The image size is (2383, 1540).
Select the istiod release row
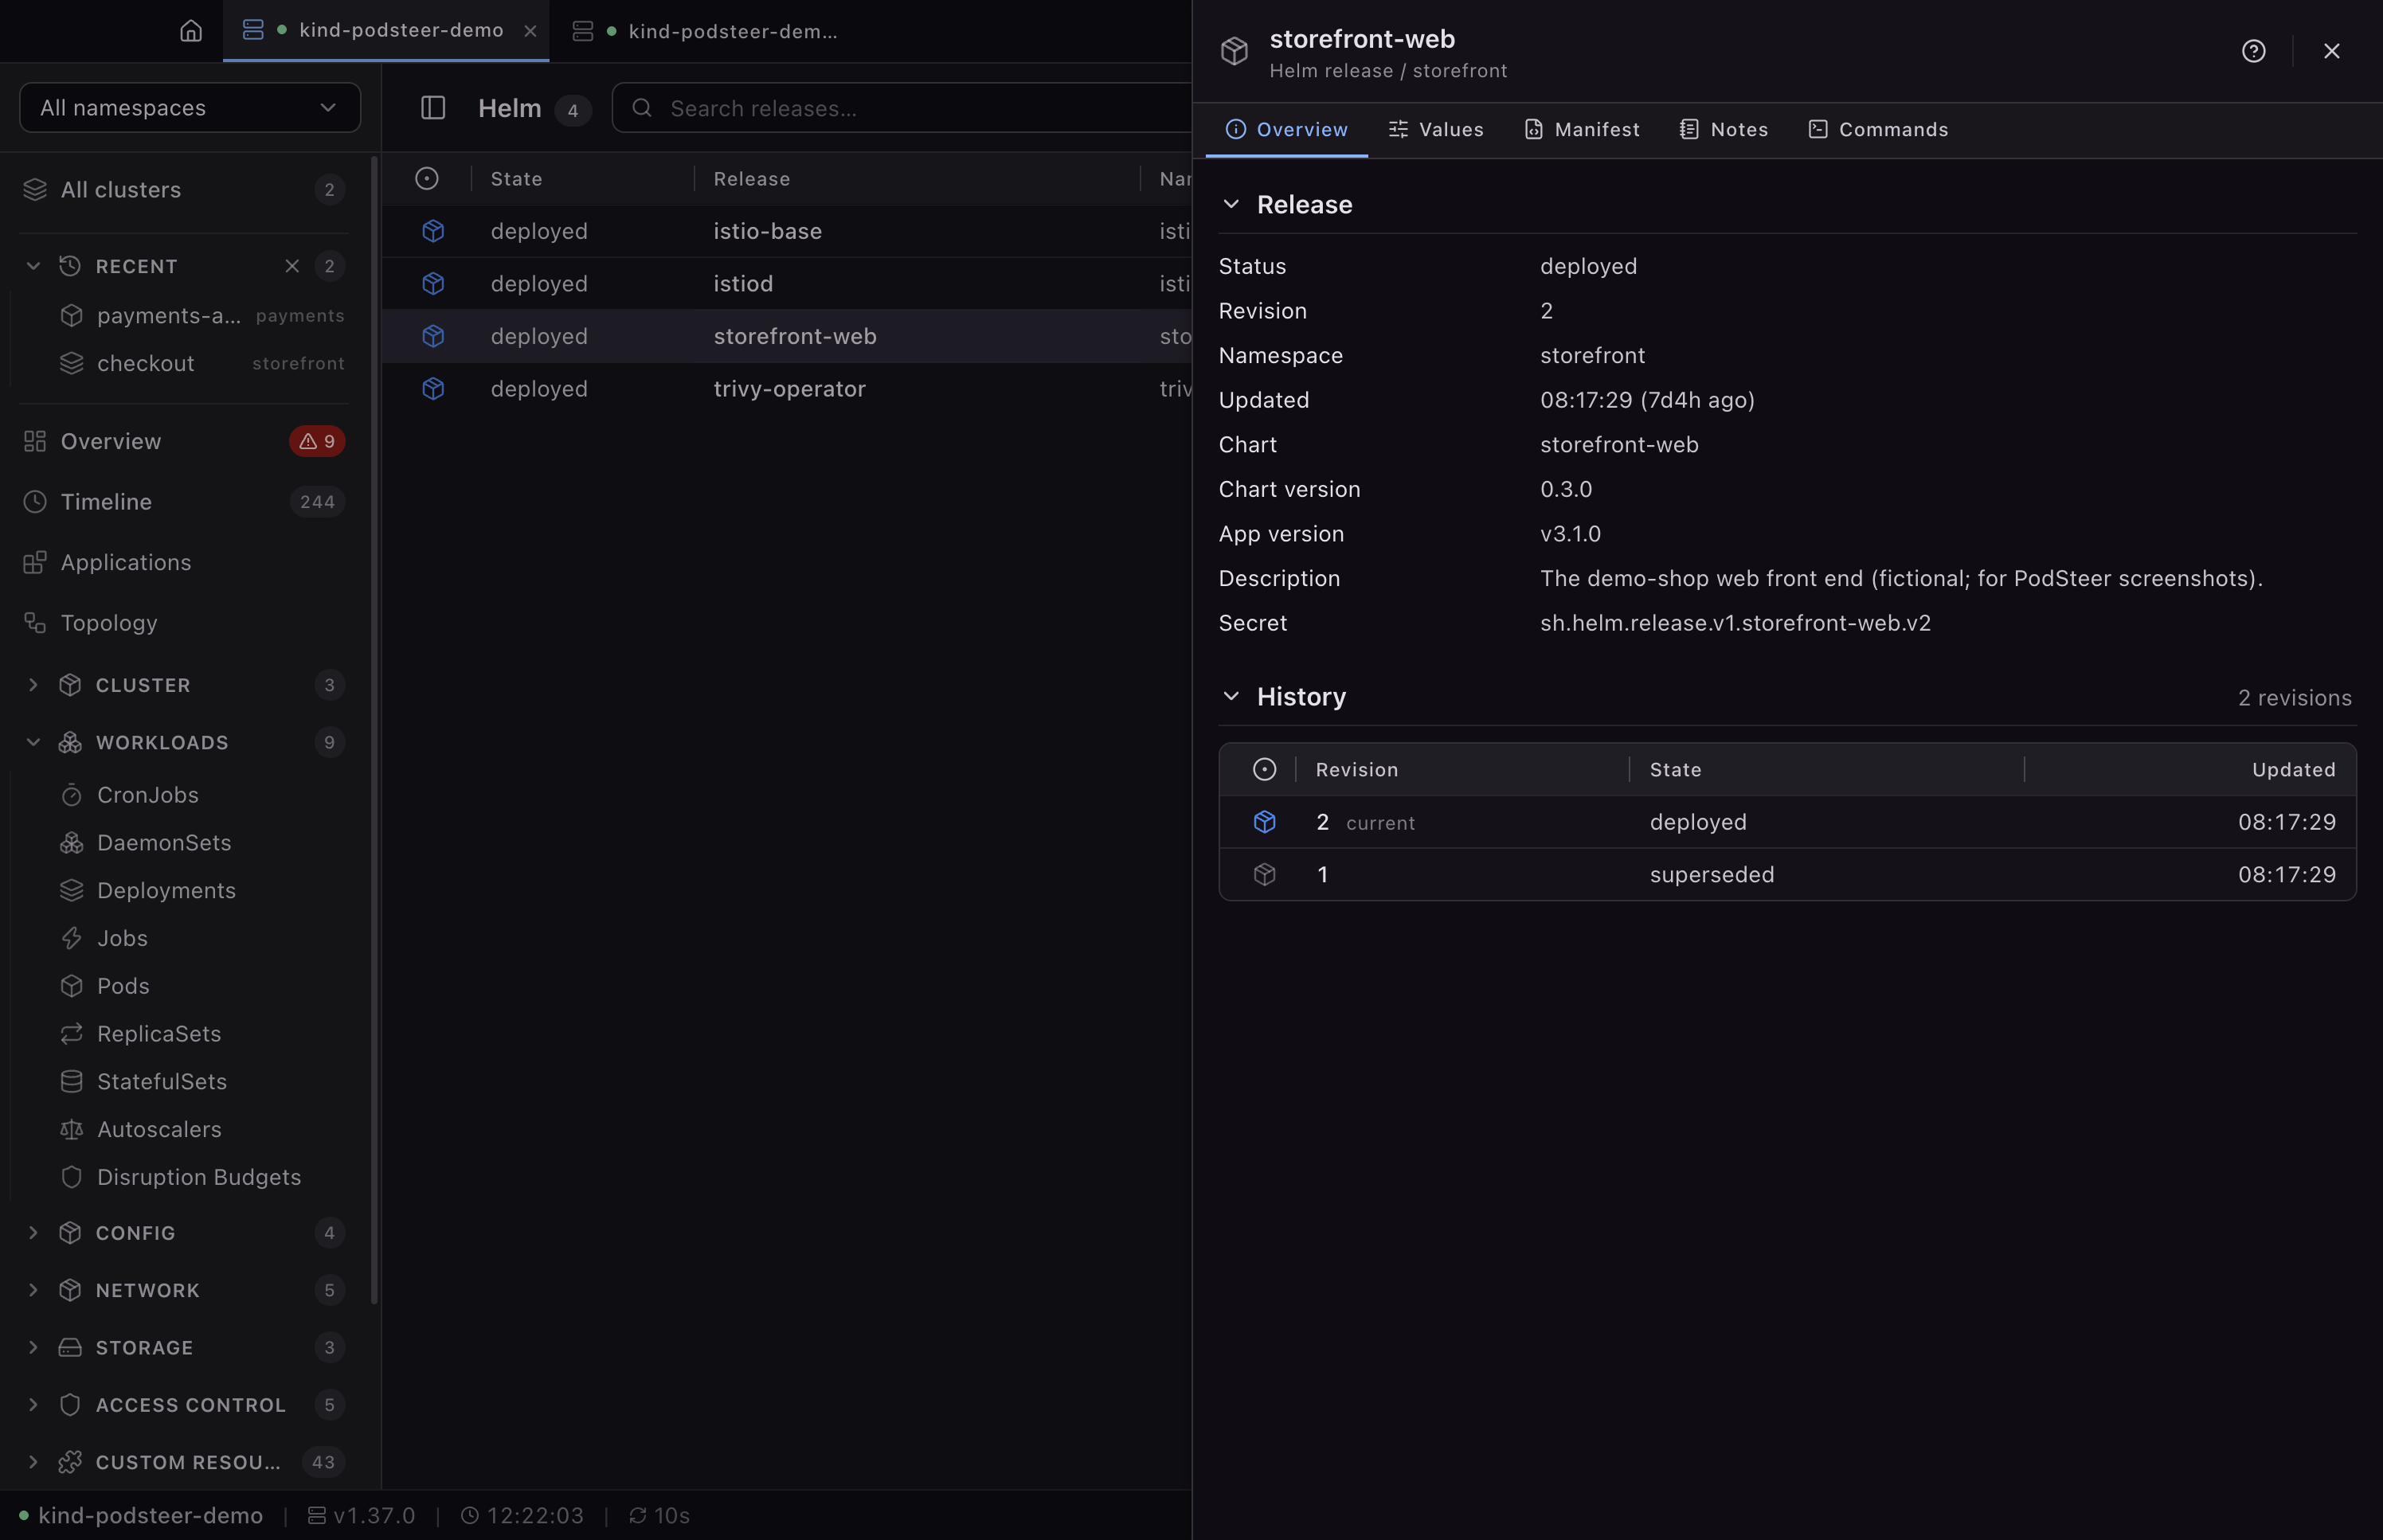pyautogui.click(x=787, y=284)
